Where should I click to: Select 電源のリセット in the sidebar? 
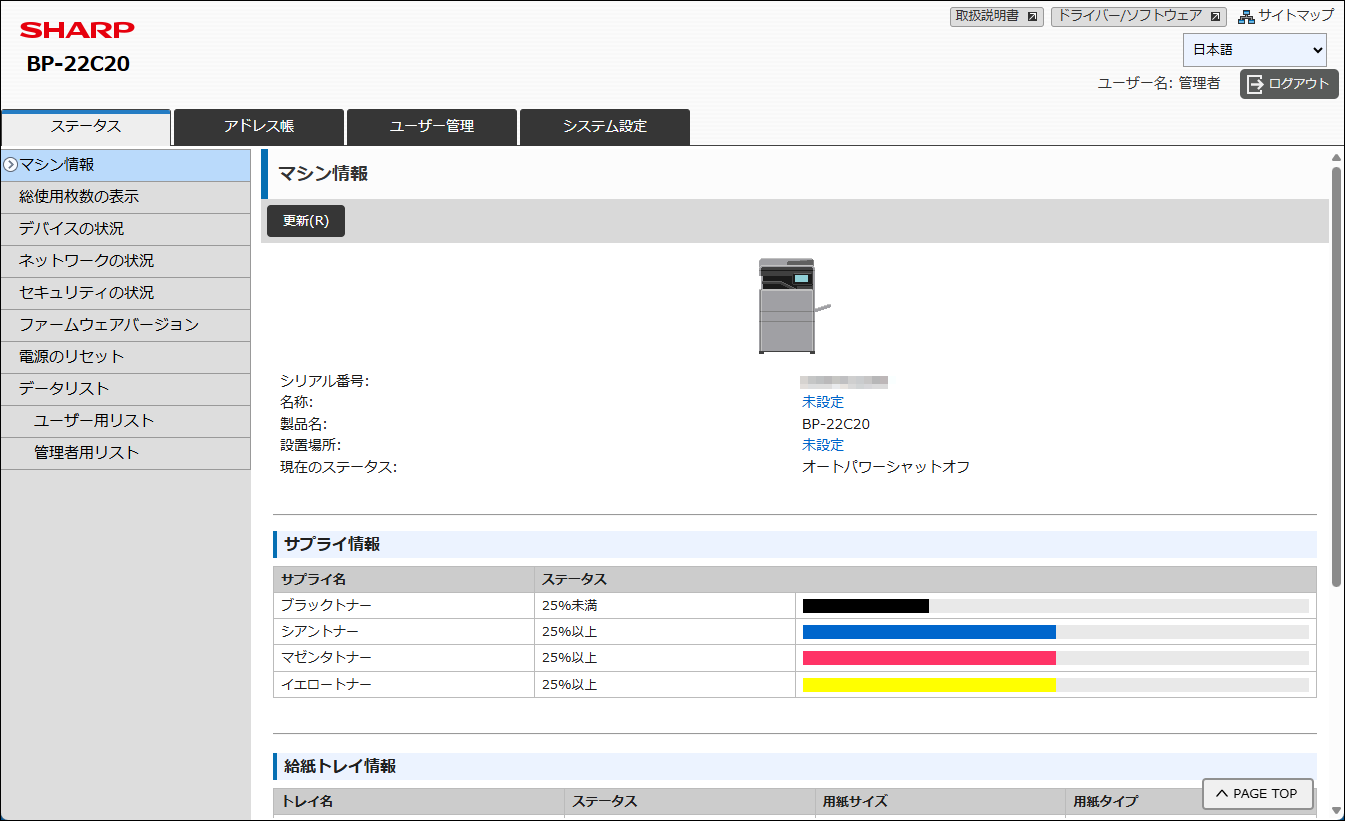point(125,357)
